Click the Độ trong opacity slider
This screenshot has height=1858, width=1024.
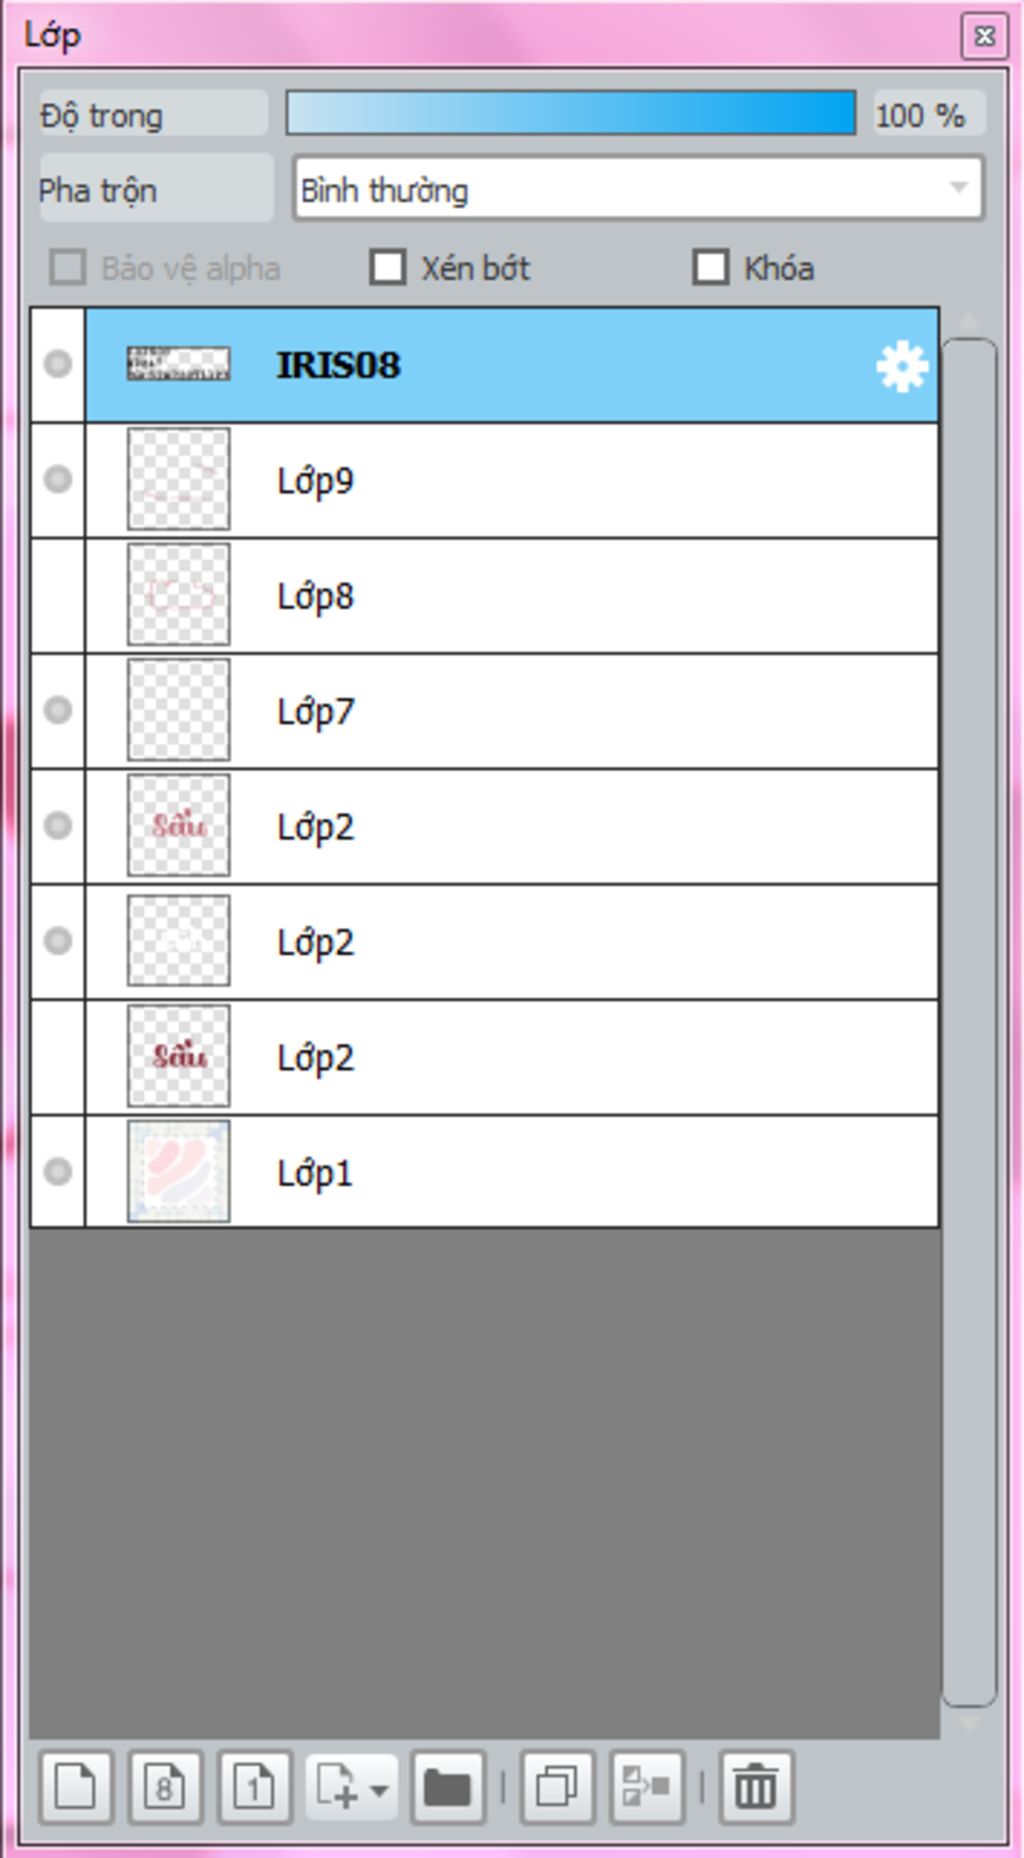570,113
